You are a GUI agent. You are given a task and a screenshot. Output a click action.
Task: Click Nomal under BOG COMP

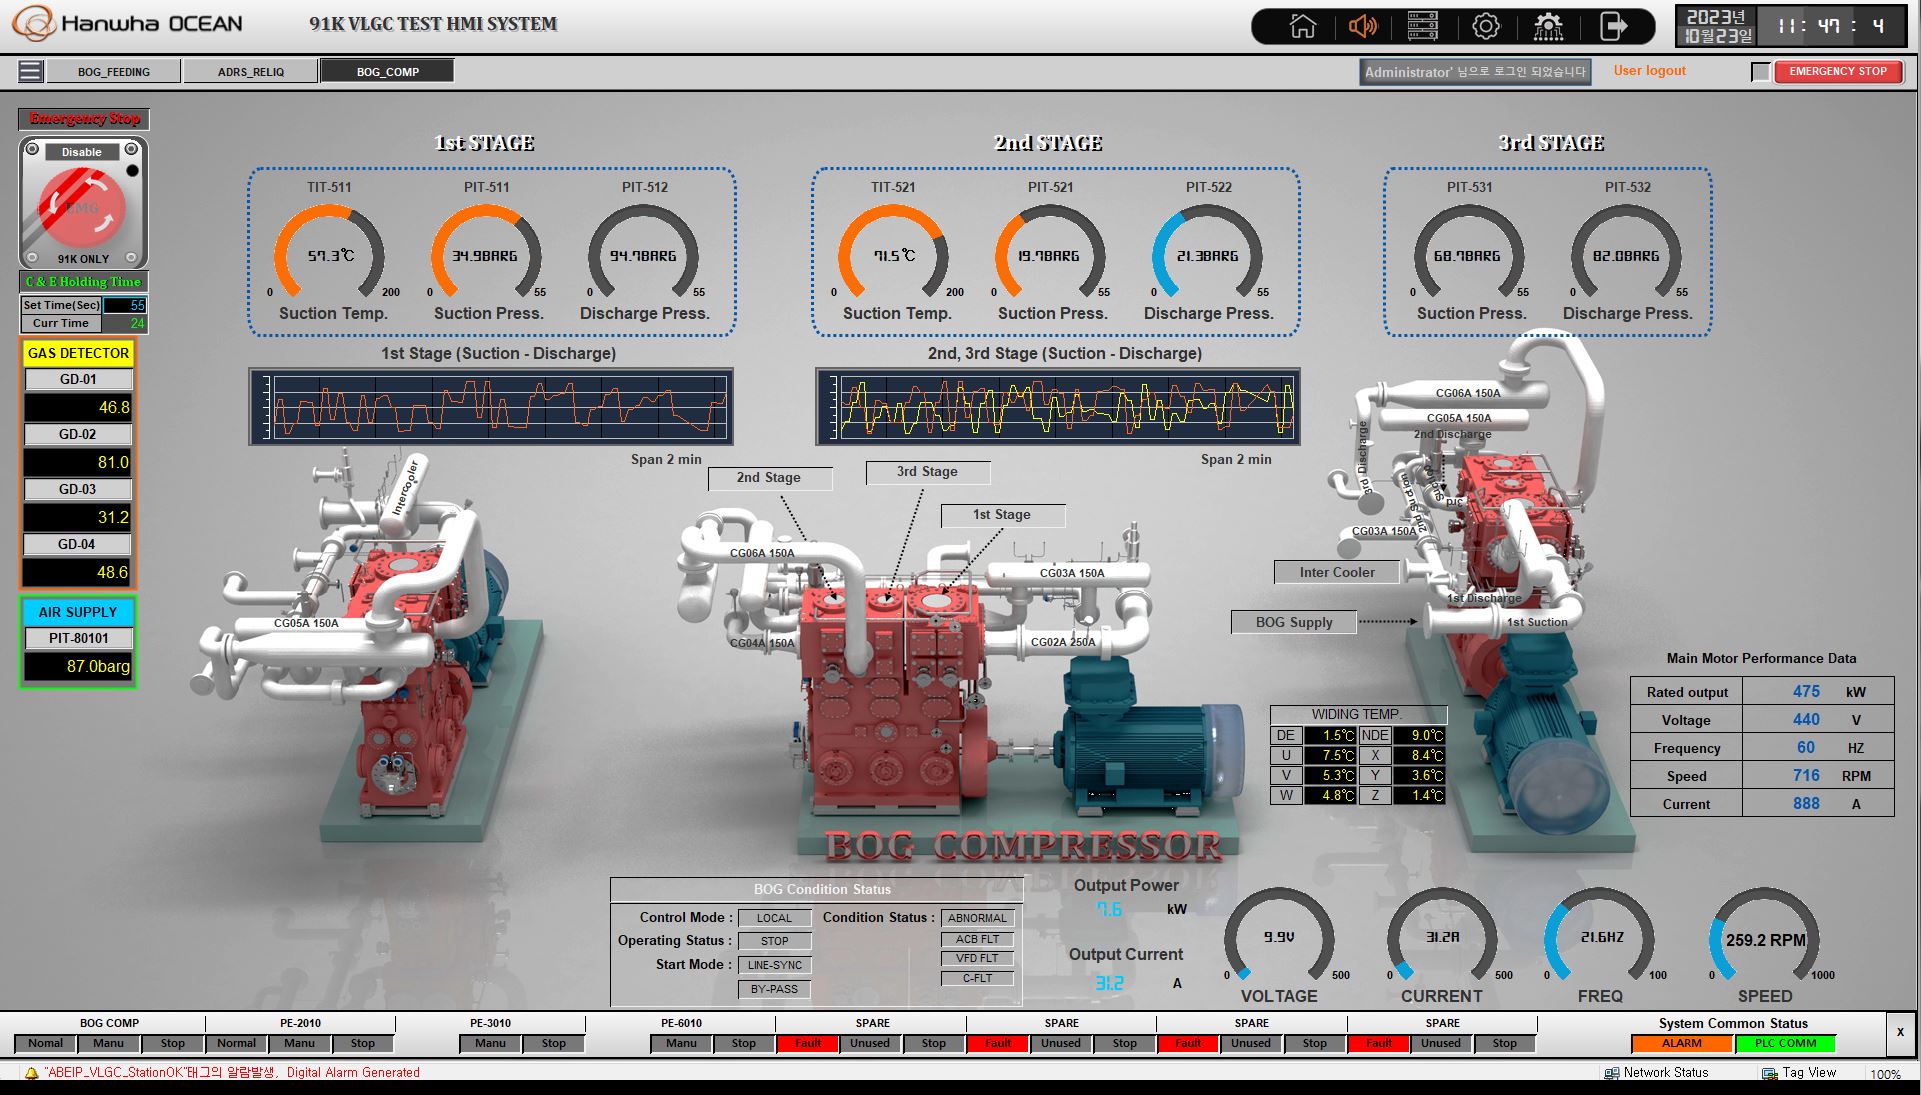46,1043
